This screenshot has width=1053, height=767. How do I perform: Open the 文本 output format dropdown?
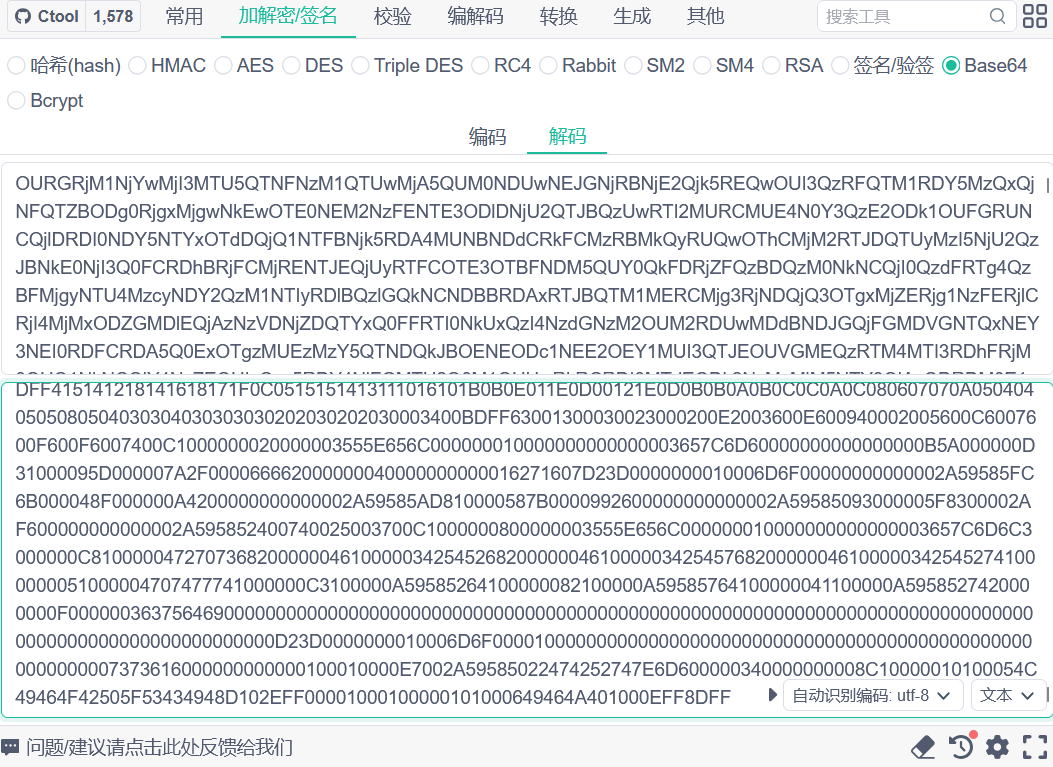(x=1008, y=695)
